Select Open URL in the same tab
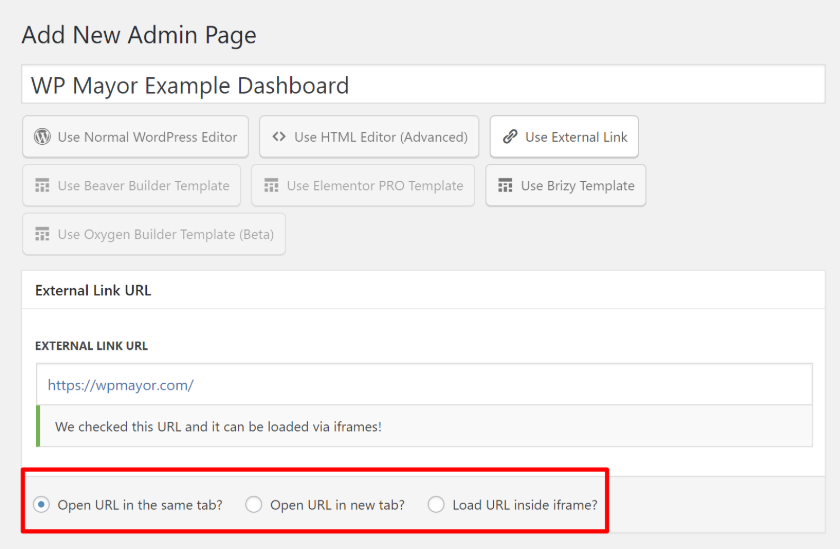The width and height of the screenshot is (840, 549). 41,505
